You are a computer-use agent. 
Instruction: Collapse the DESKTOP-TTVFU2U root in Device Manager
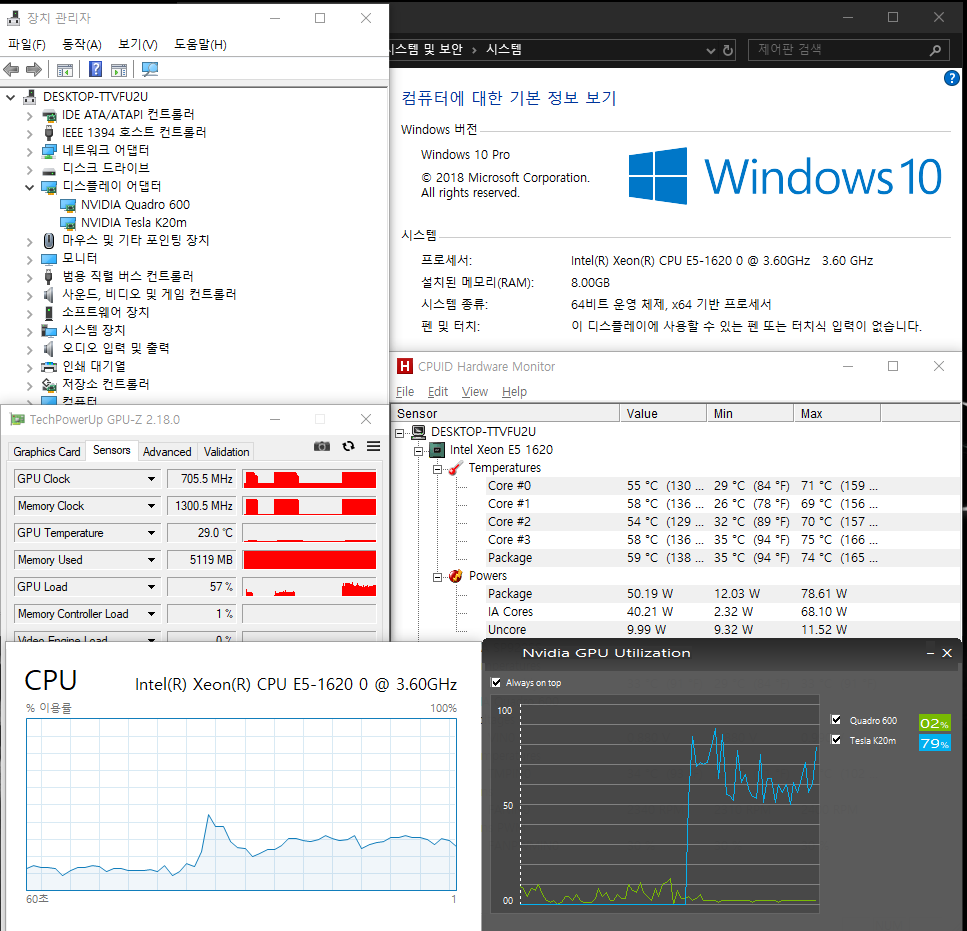(x=10, y=97)
